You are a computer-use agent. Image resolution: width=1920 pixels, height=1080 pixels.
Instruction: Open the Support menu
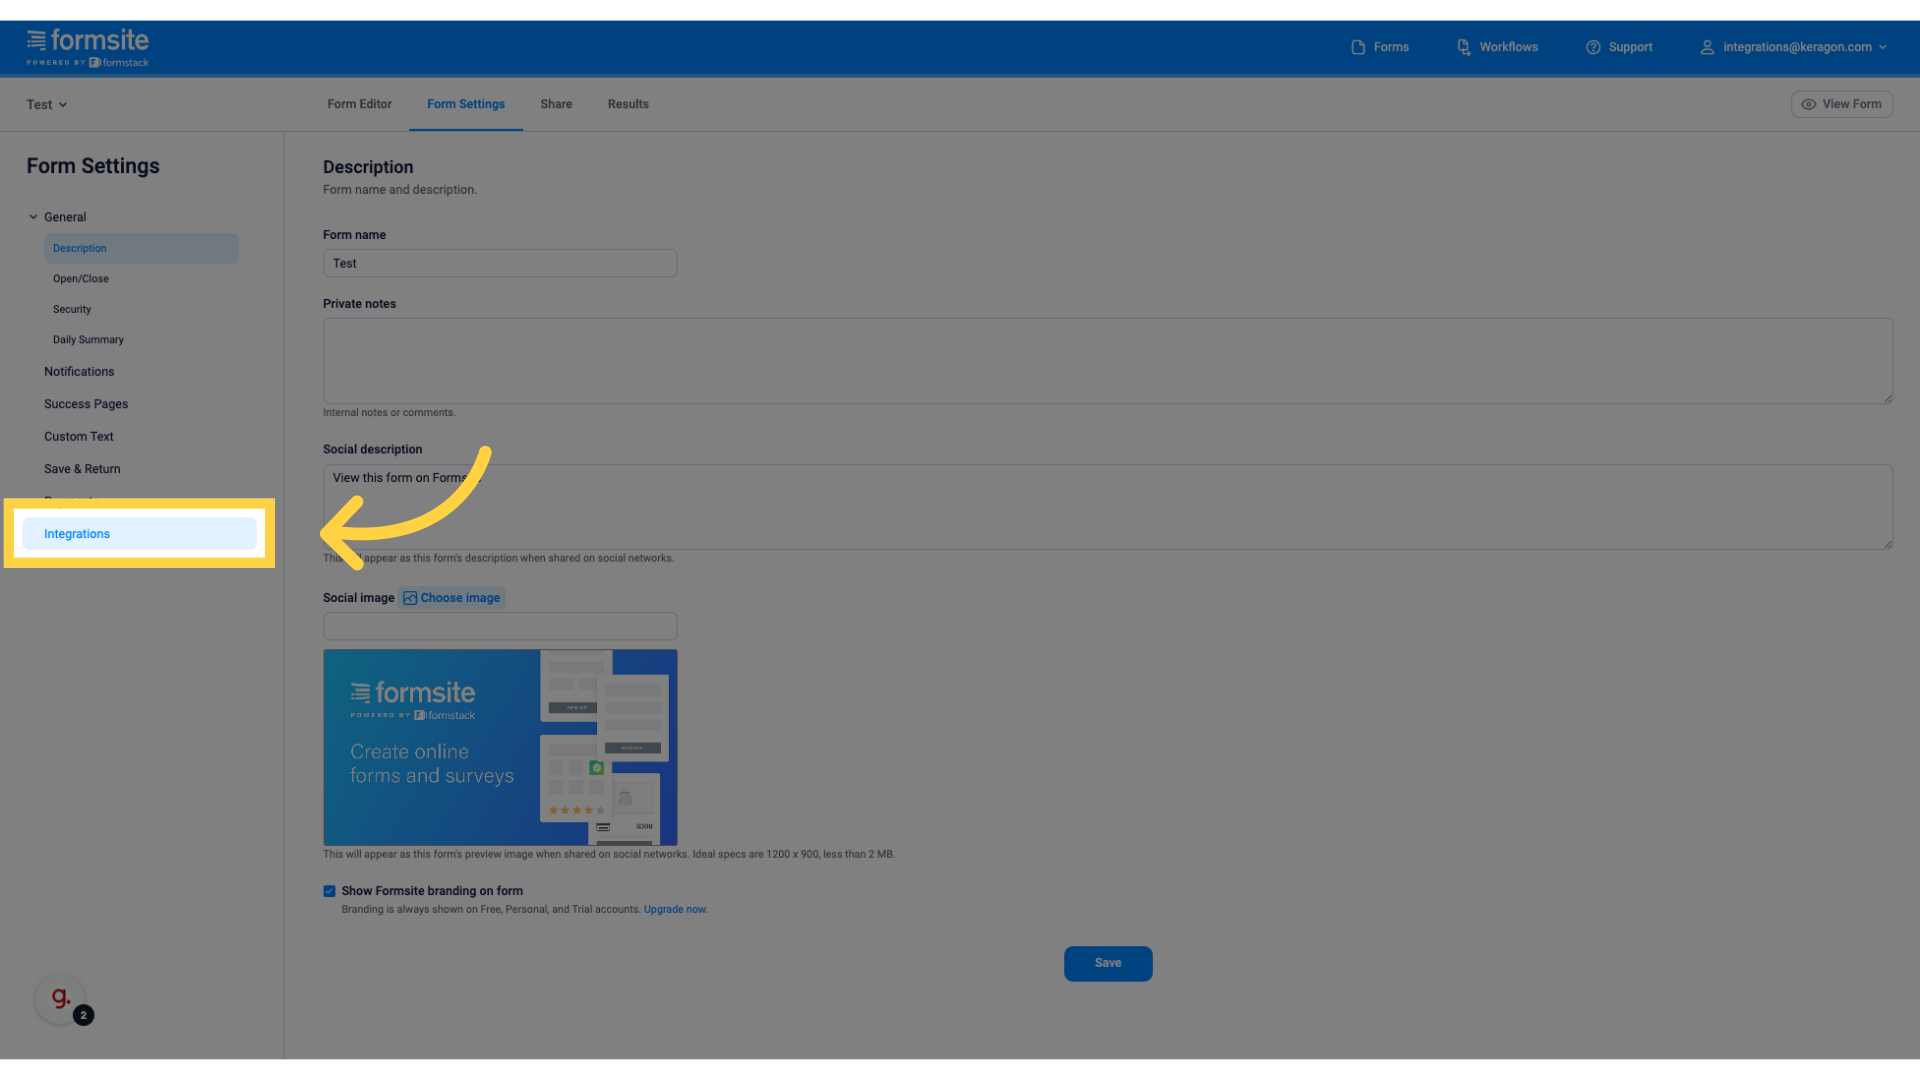tap(1619, 47)
